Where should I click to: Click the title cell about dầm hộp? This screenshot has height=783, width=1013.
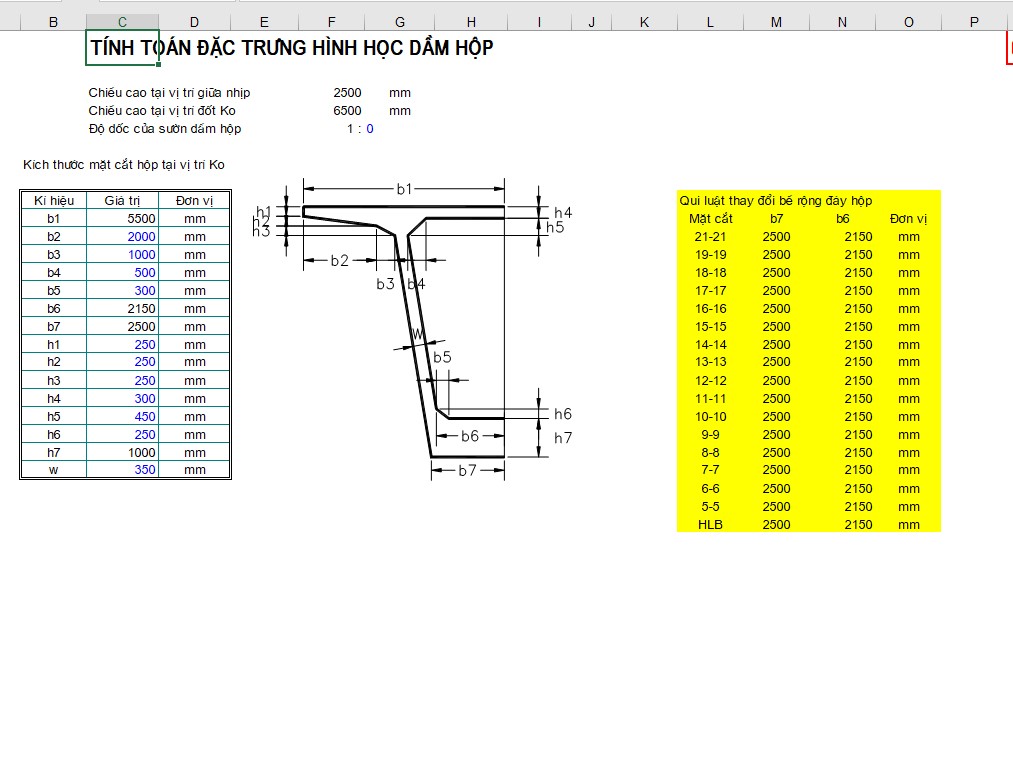(291, 47)
